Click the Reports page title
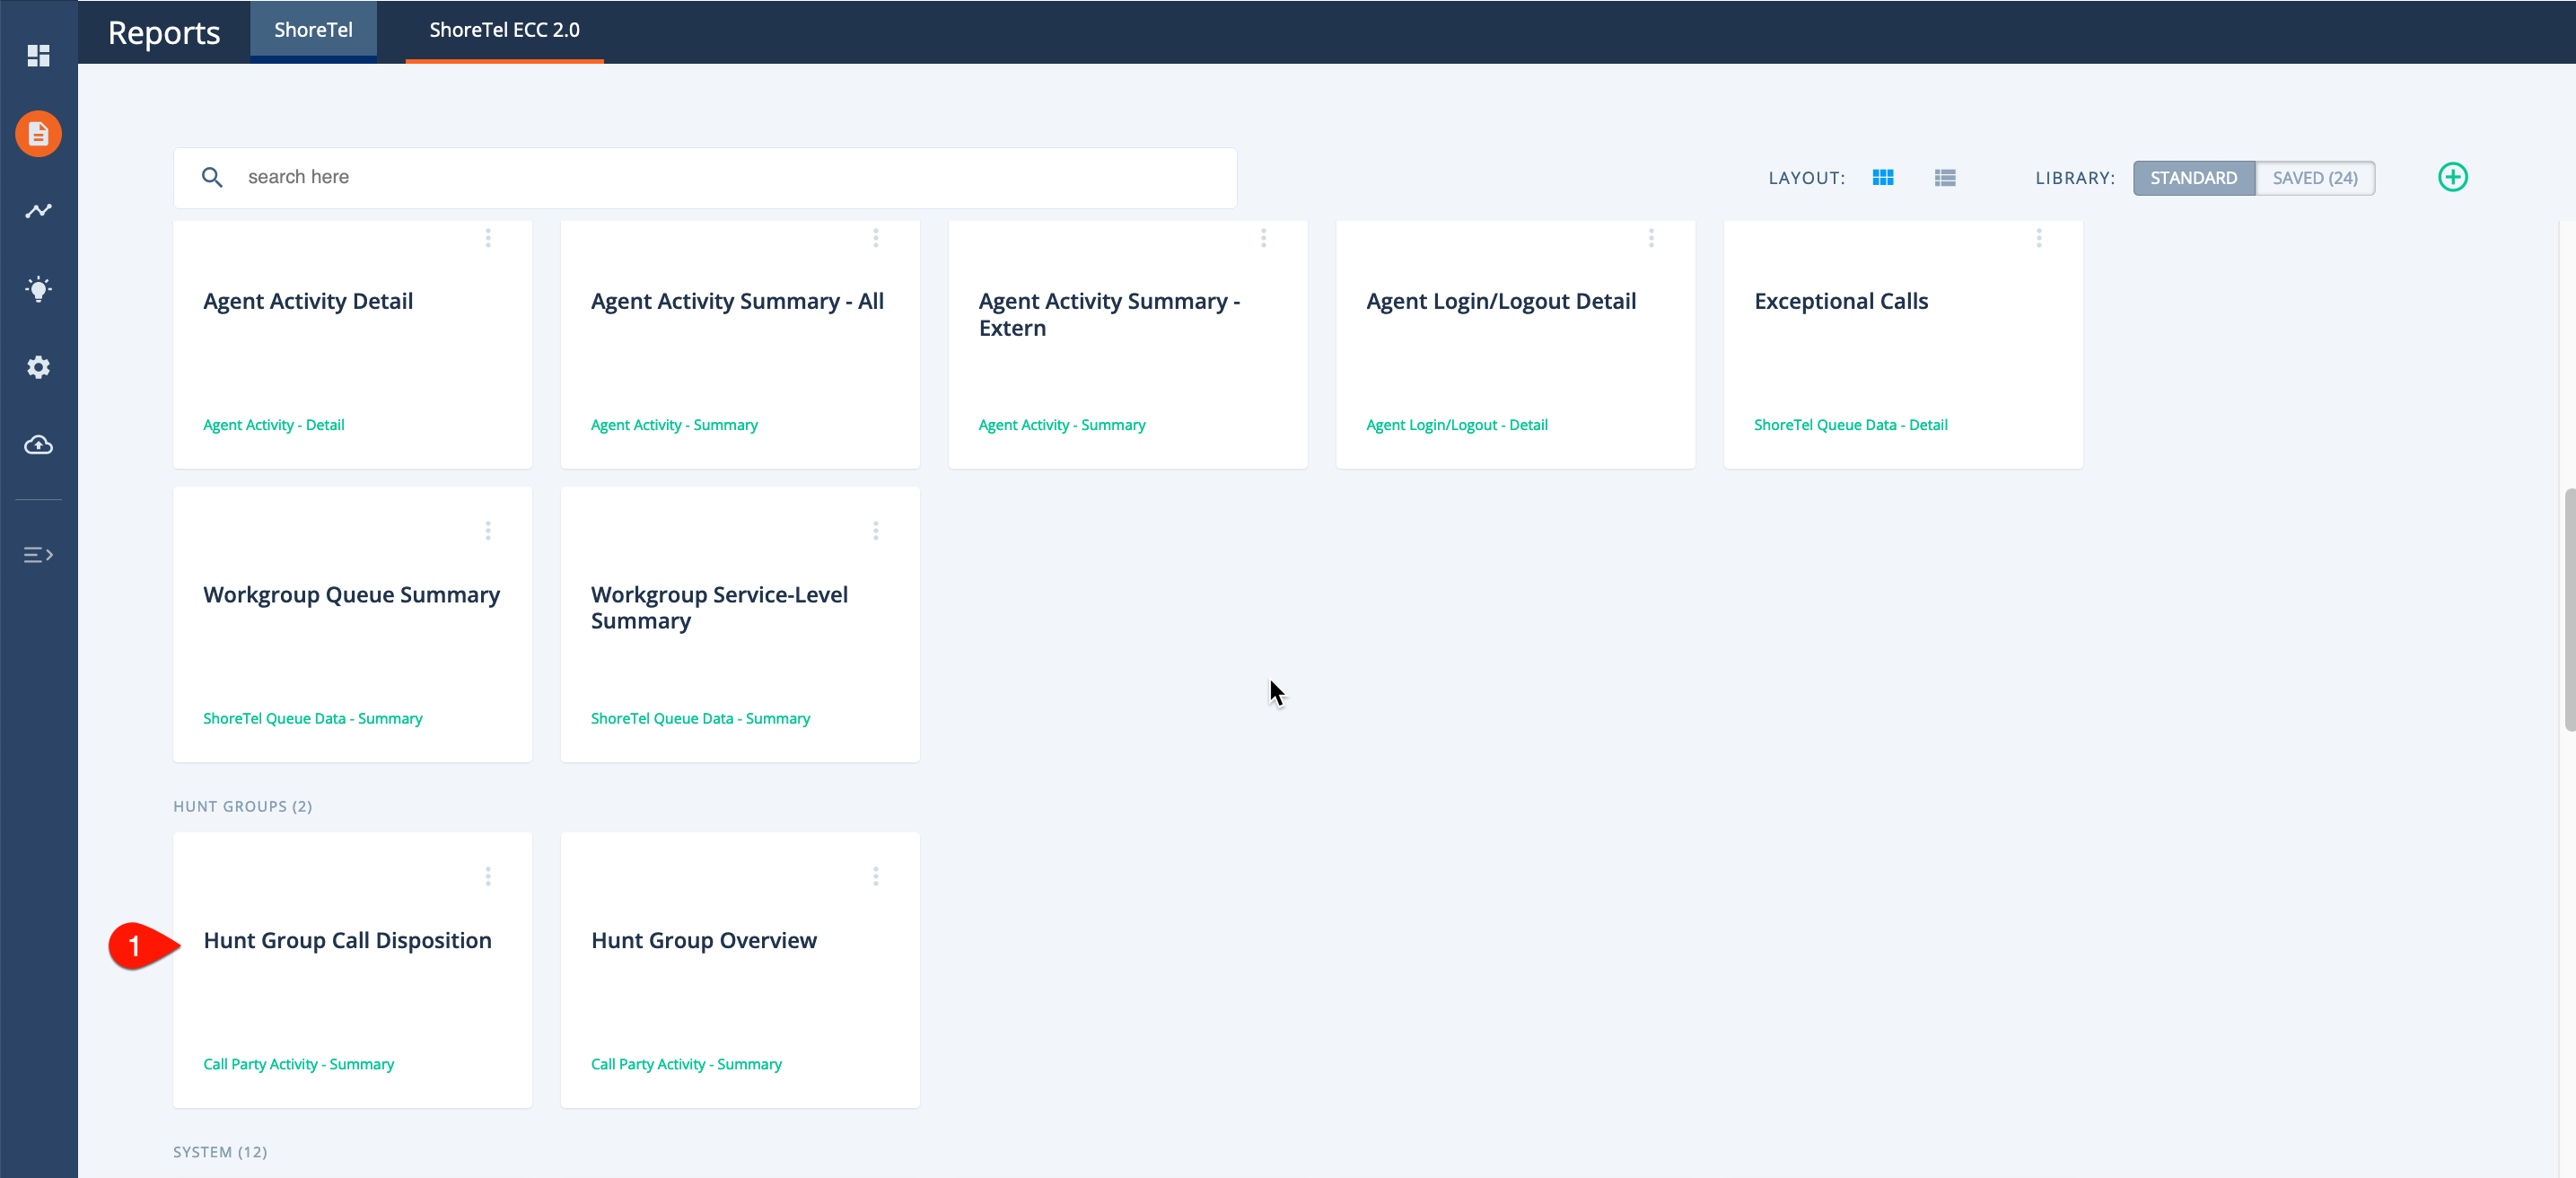Viewport: 2576px width, 1178px height. (x=164, y=33)
